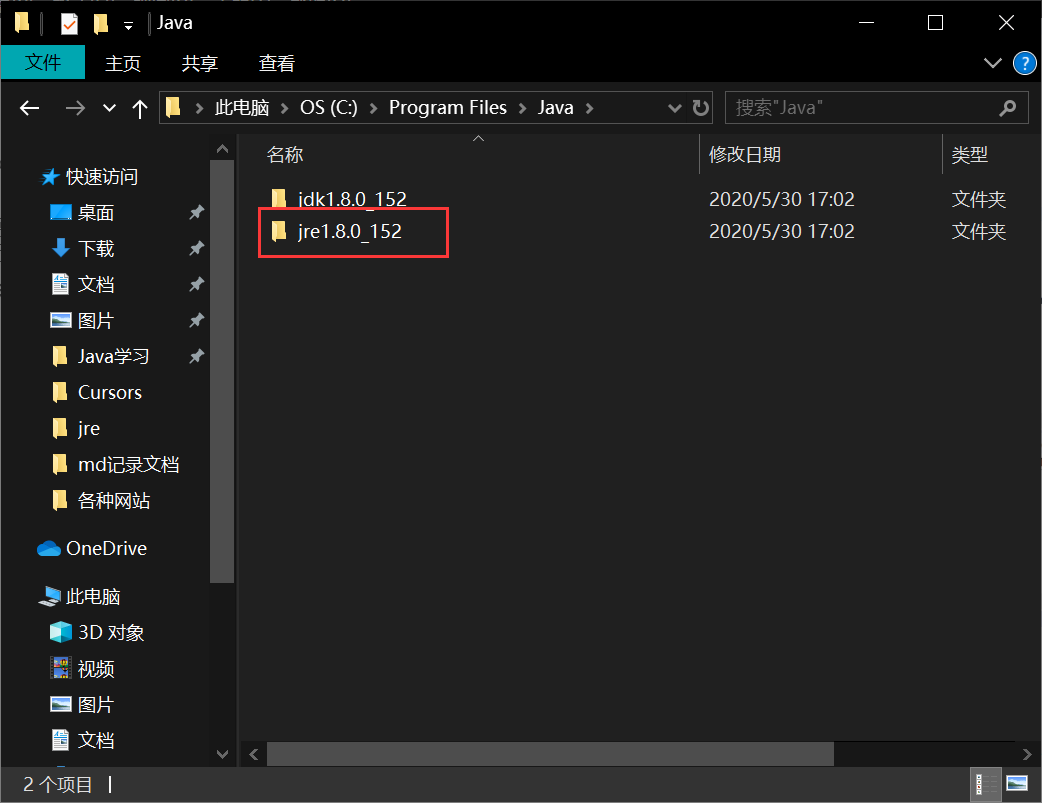Select OneDrive in the navigation pane

click(x=106, y=548)
